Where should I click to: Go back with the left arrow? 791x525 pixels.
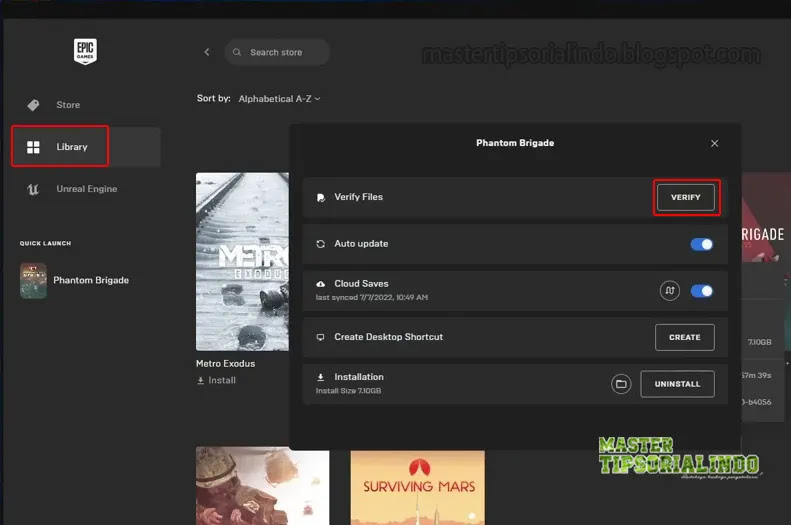point(207,52)
